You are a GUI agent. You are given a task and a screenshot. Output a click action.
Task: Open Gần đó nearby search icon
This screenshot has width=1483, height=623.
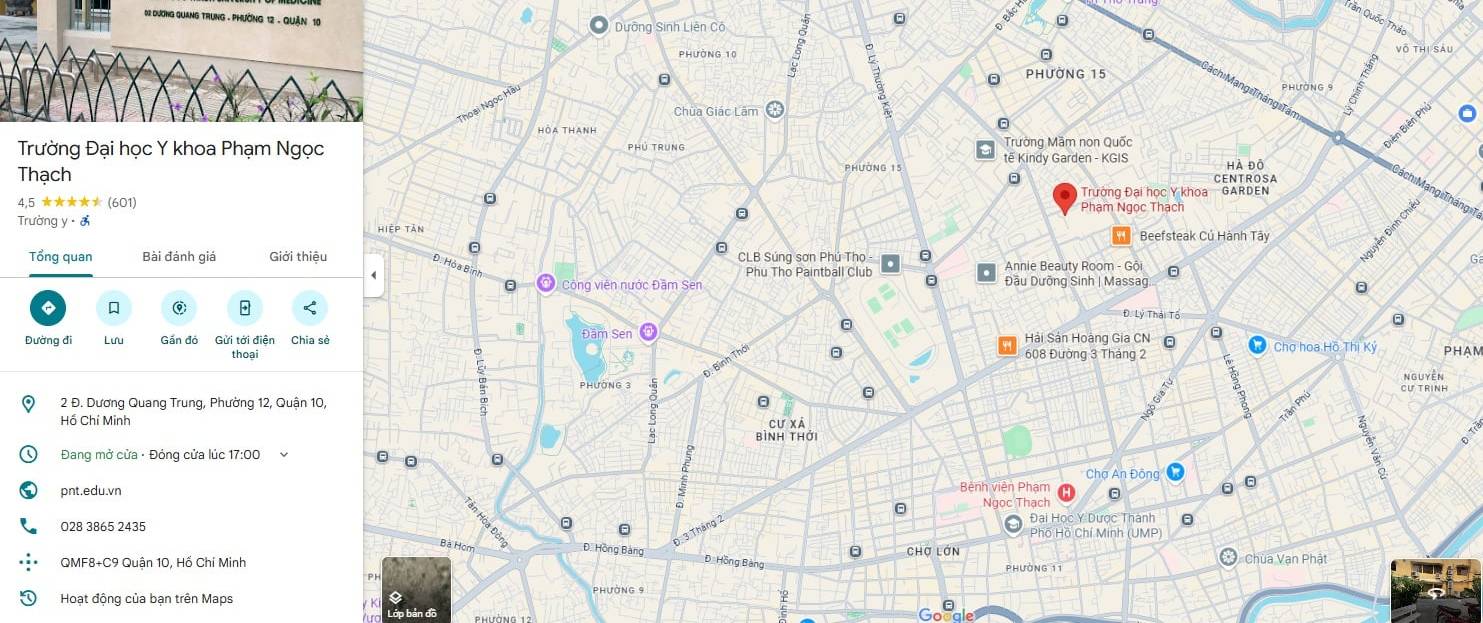click(x=179, y=308)
